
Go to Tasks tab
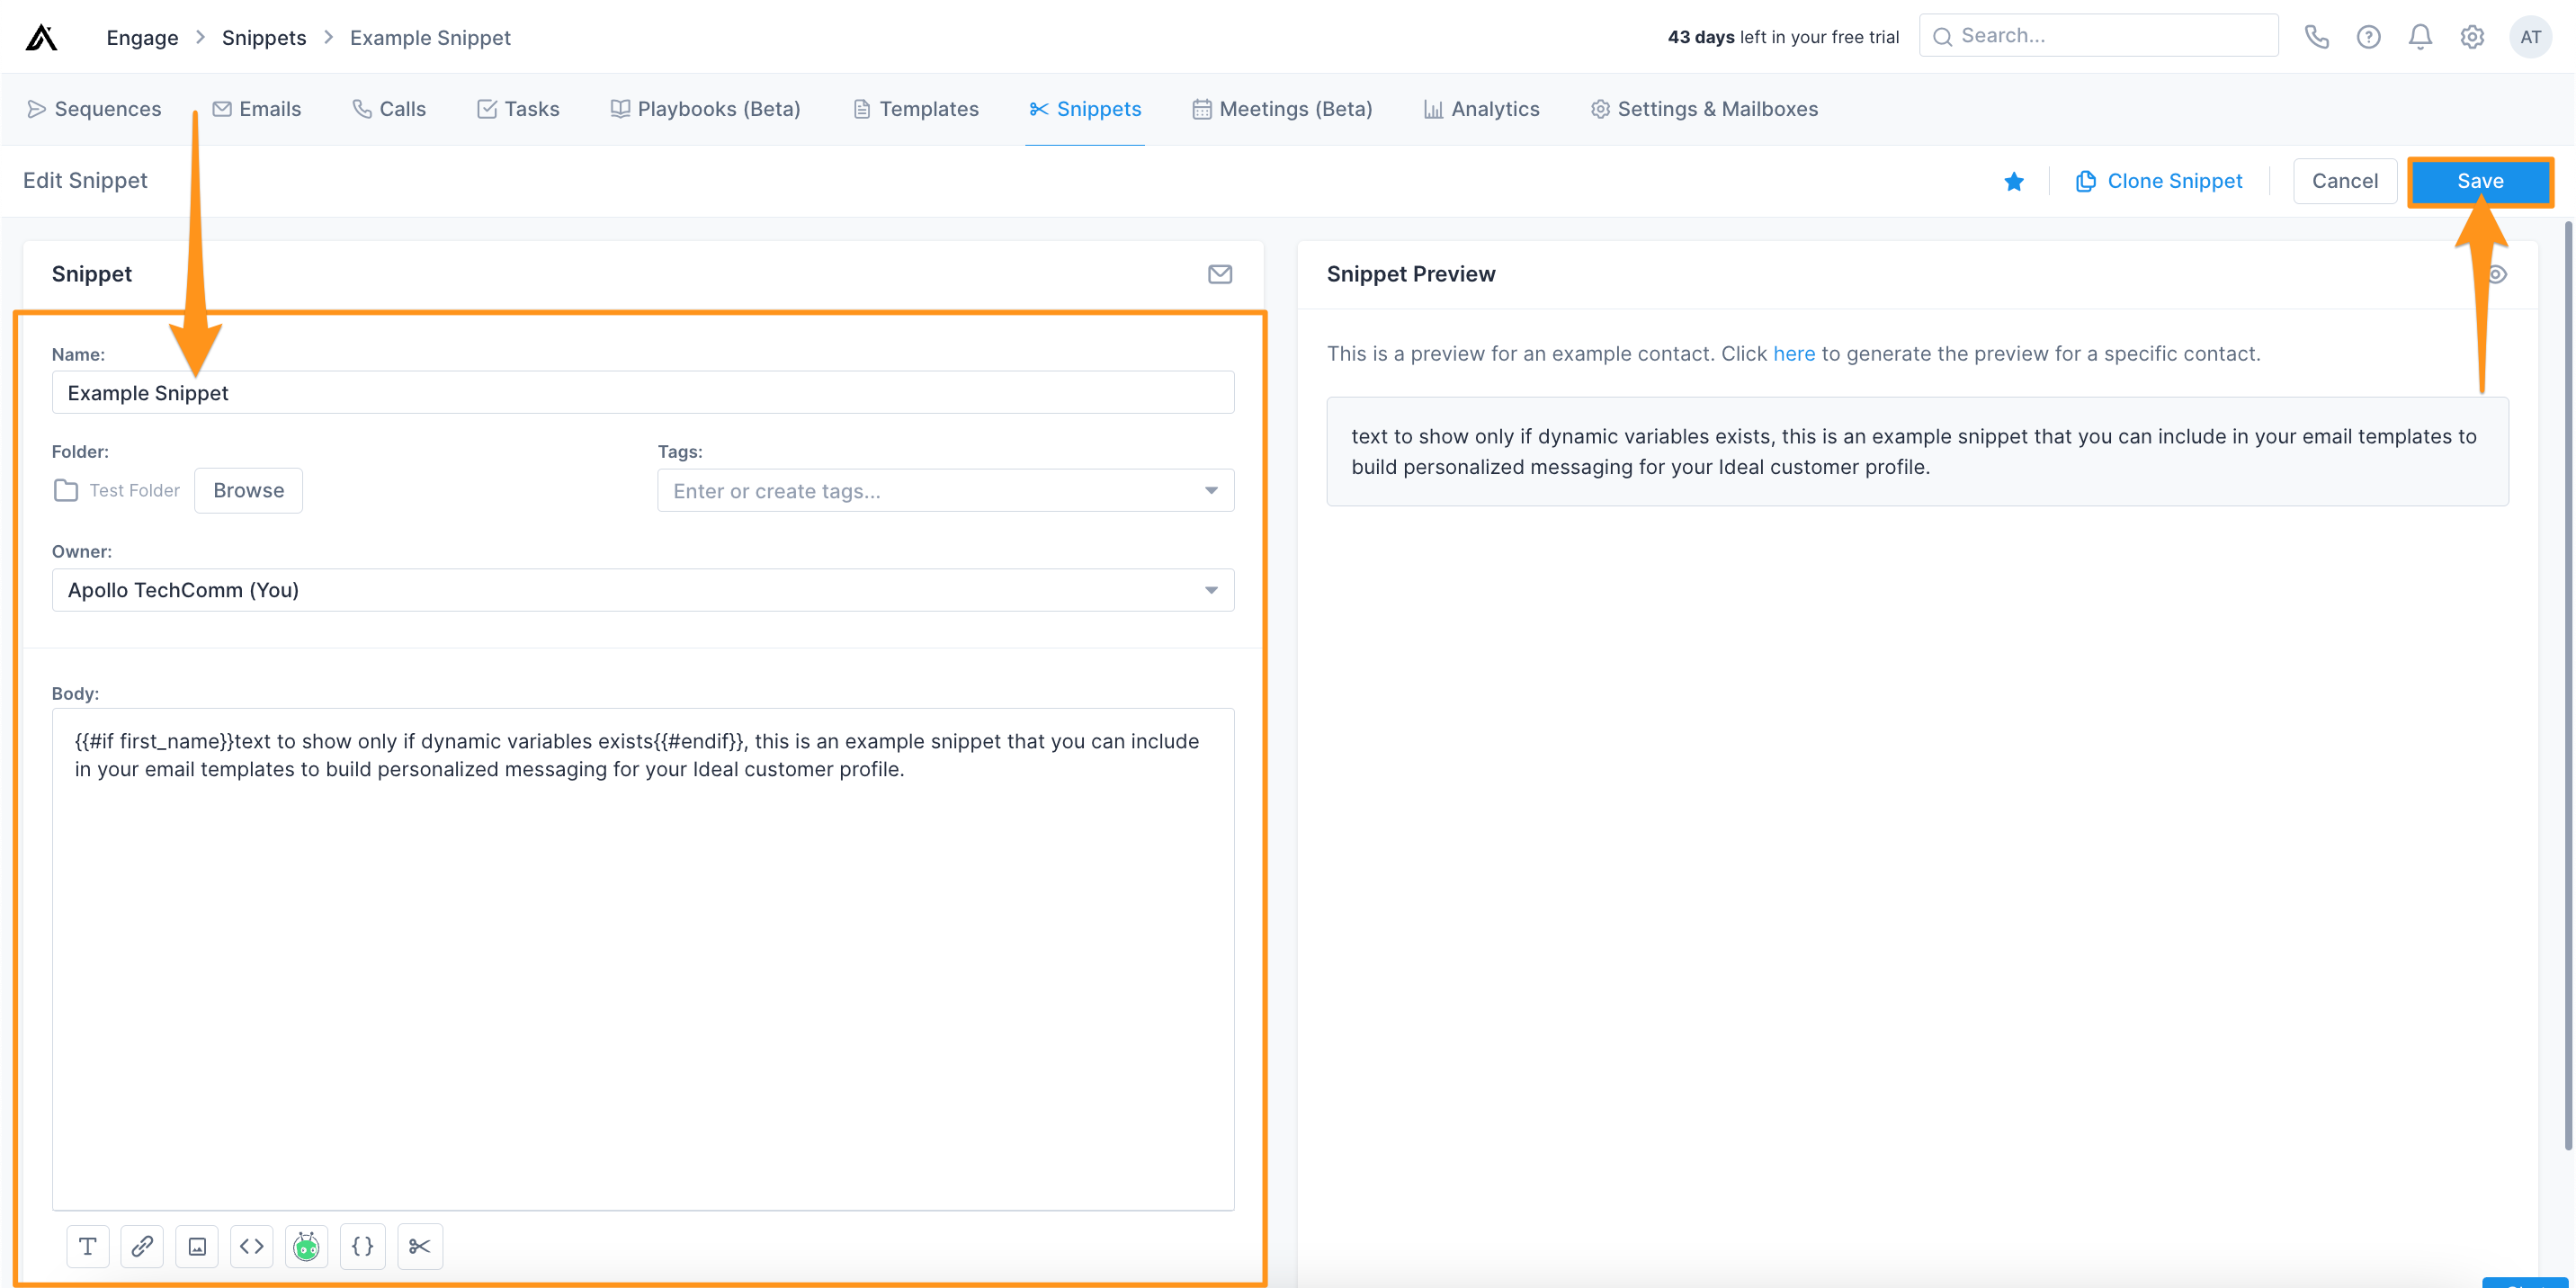tap(518, 109)
